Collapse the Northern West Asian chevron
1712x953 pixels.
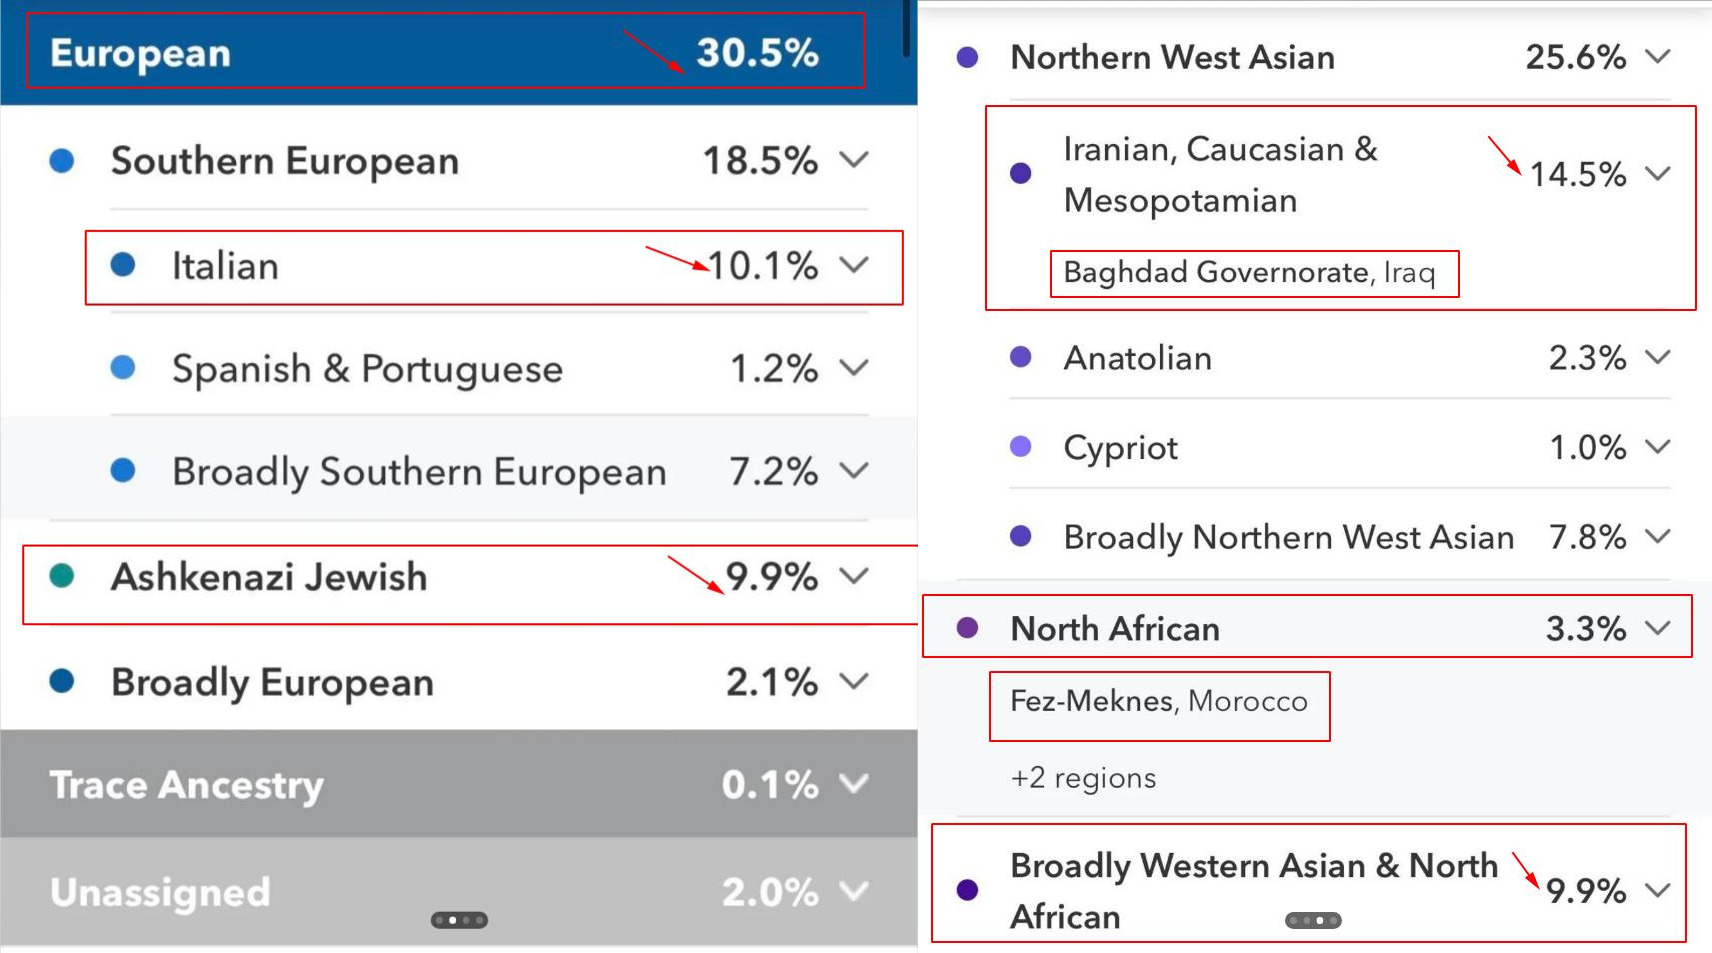[x=1658, y=57]
